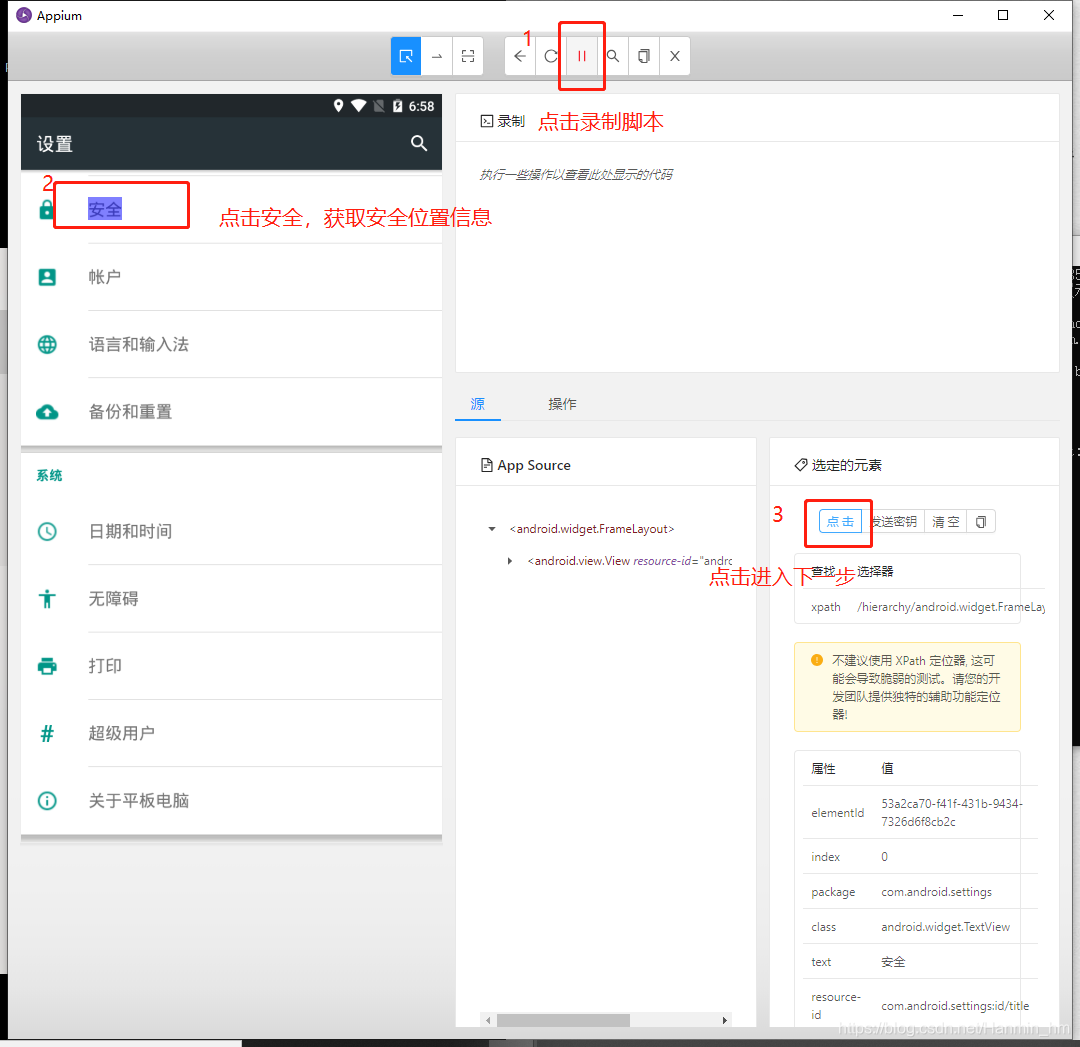Click account icon beside 帐户
The height and width of the screenshot is (1047, 1080).
(47, 277)
